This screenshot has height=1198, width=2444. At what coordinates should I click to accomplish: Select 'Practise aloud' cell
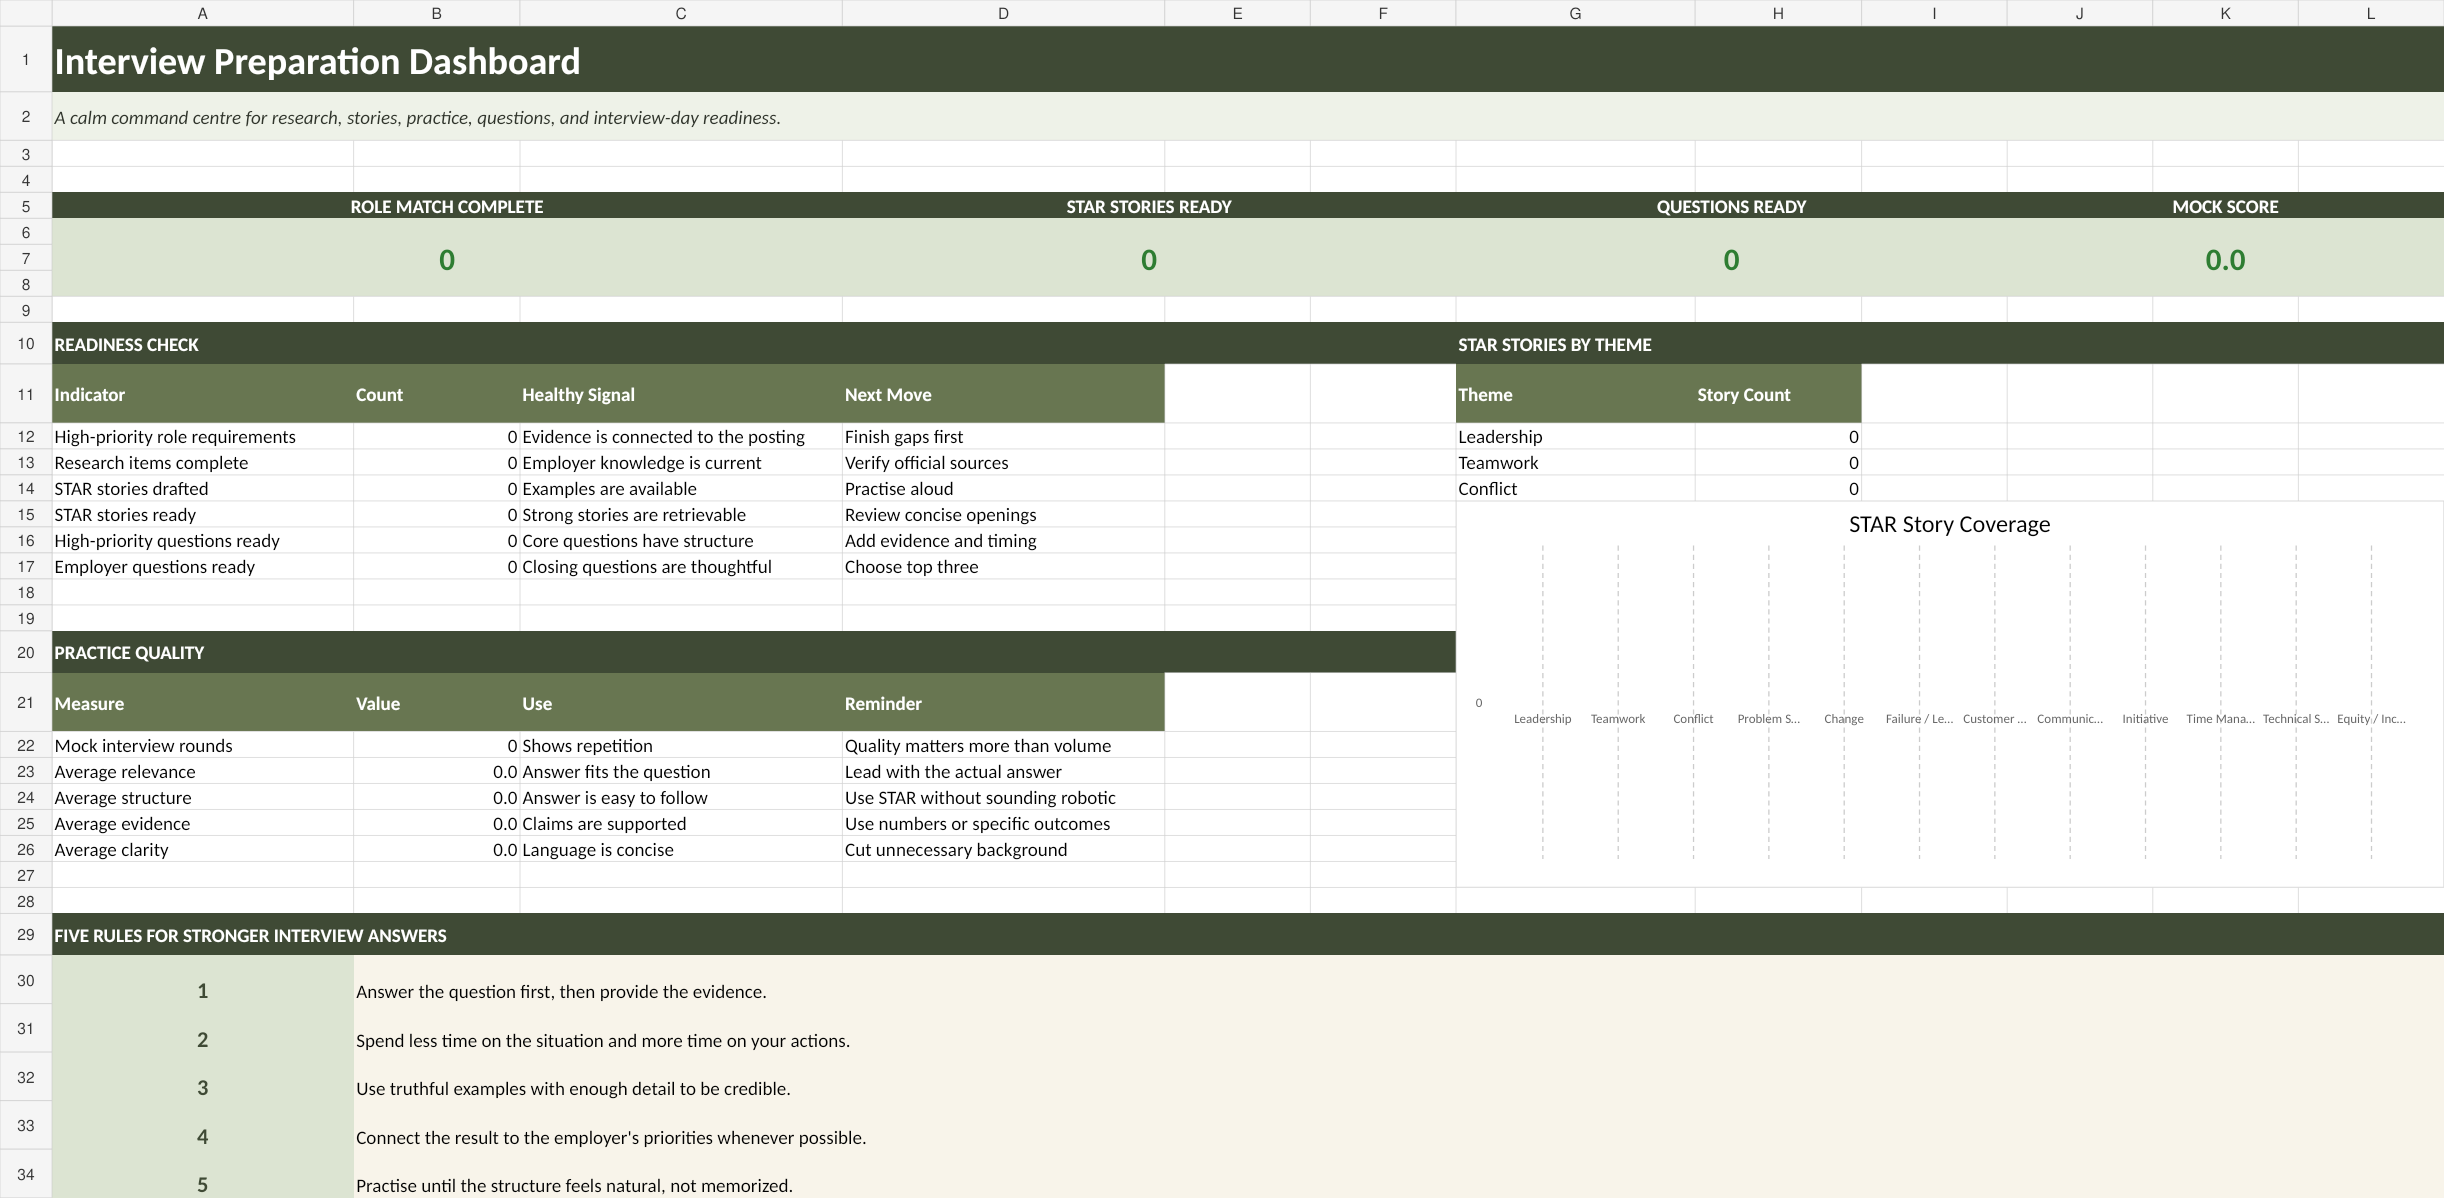[1003, 489]
